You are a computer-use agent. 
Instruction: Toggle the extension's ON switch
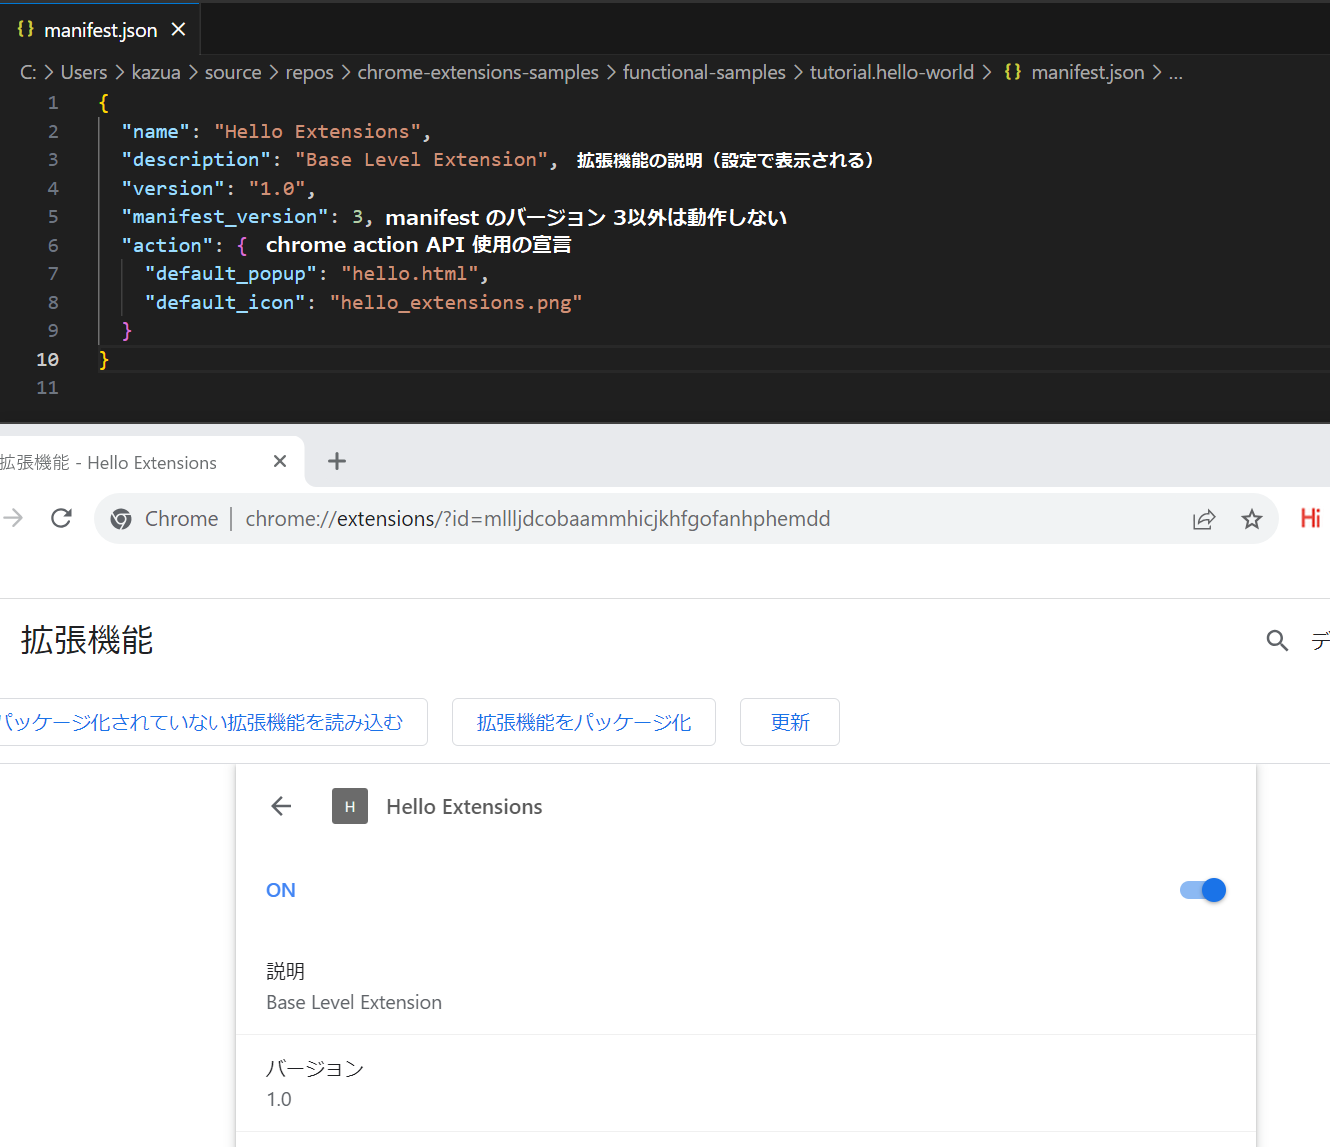pyautogui.click(x=1201, y=889)
